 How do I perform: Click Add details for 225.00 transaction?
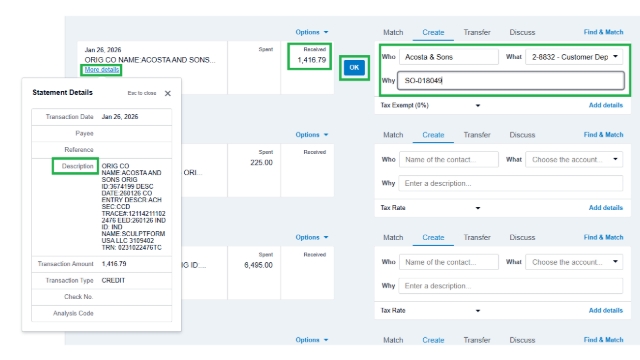(606, 208)
